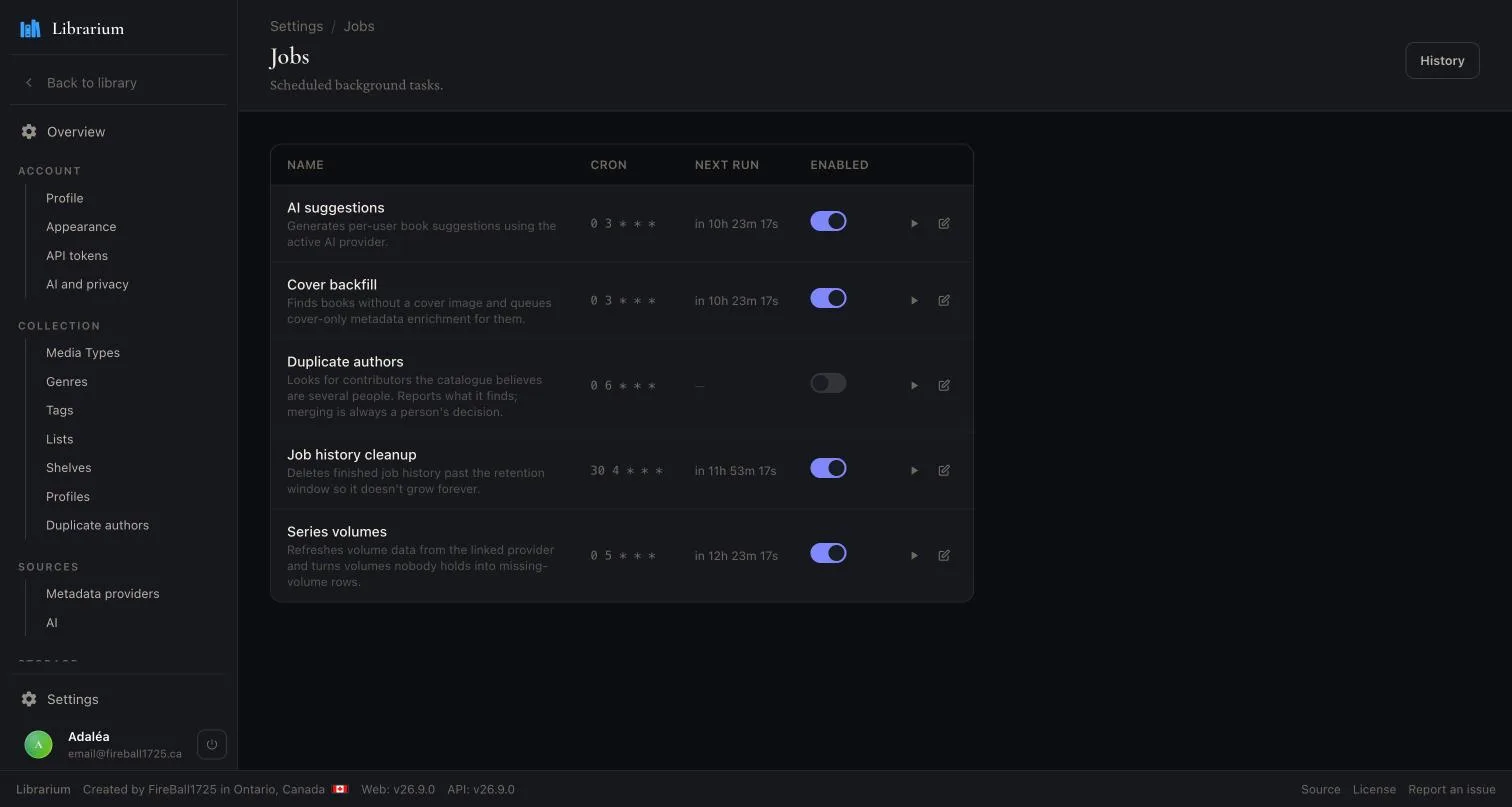
Task: Run the Cover backfill job now
Action: (x=914, y=301)
